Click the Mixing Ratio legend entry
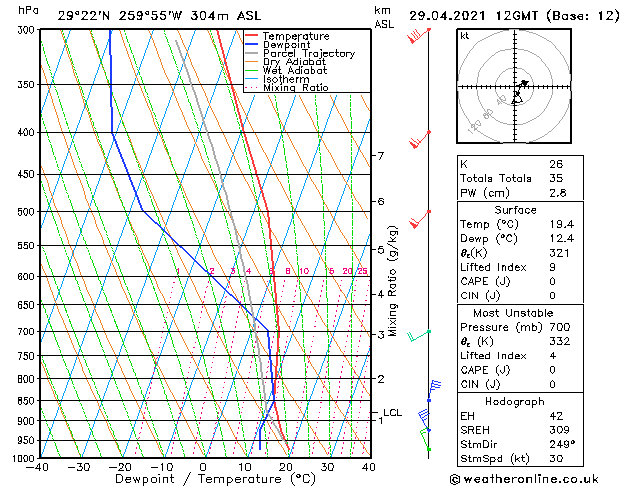 (296, 87)
